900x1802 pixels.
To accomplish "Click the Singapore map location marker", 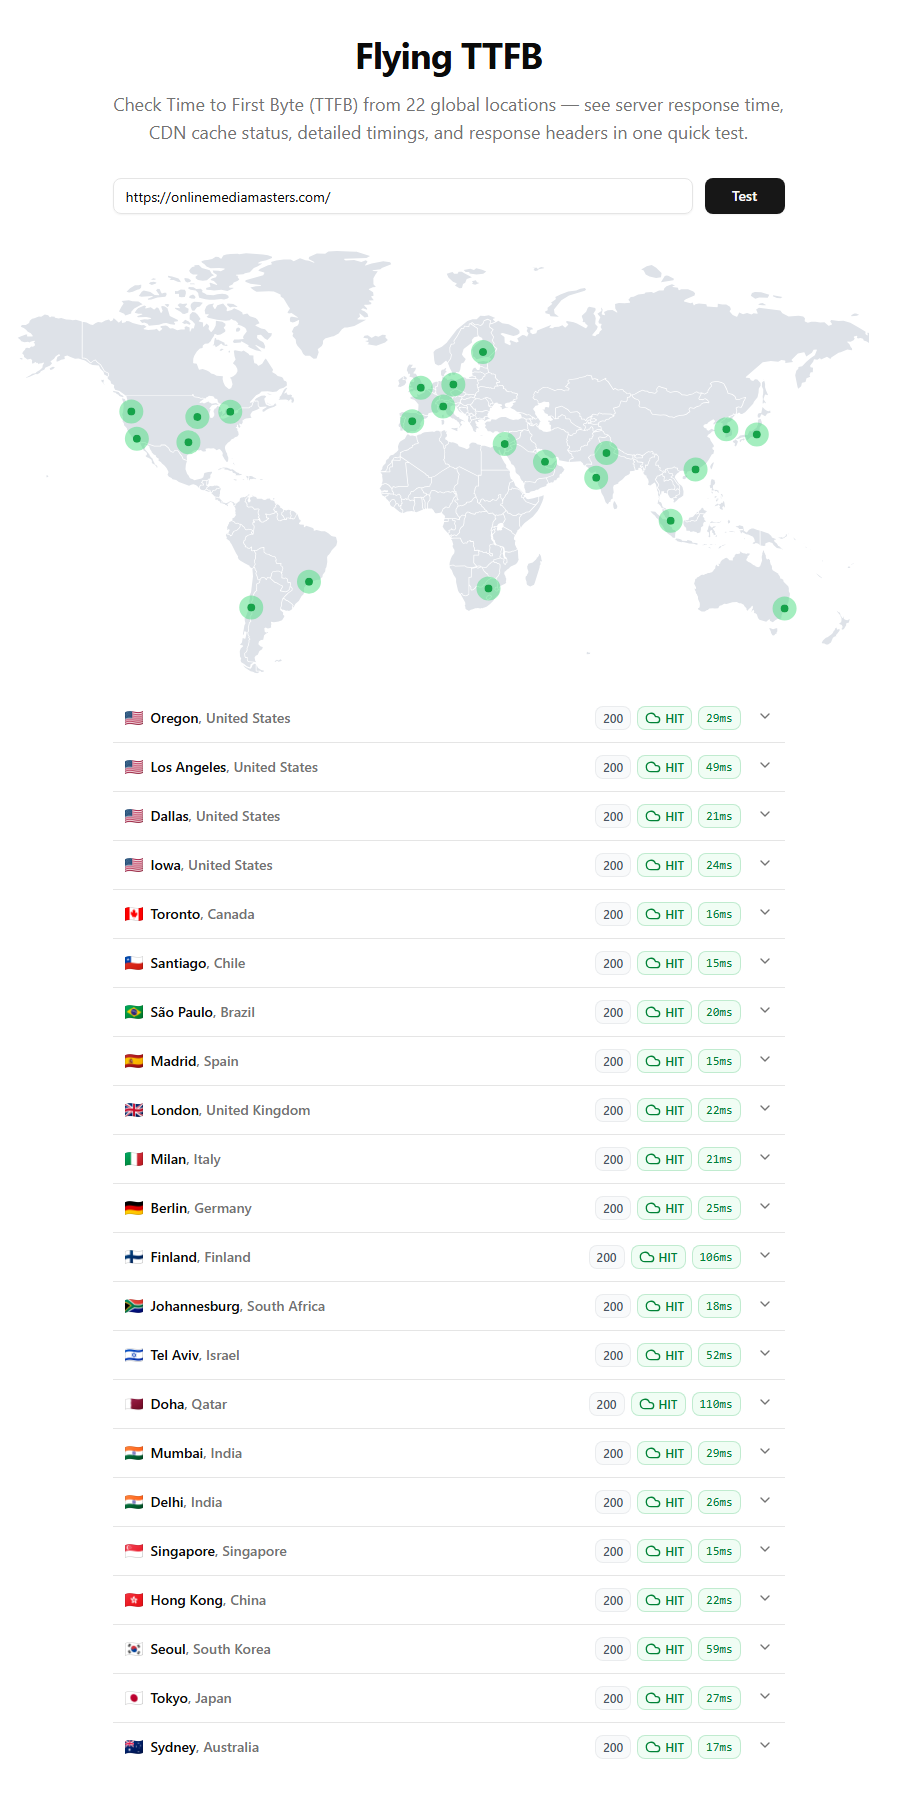I will (670, 520).
